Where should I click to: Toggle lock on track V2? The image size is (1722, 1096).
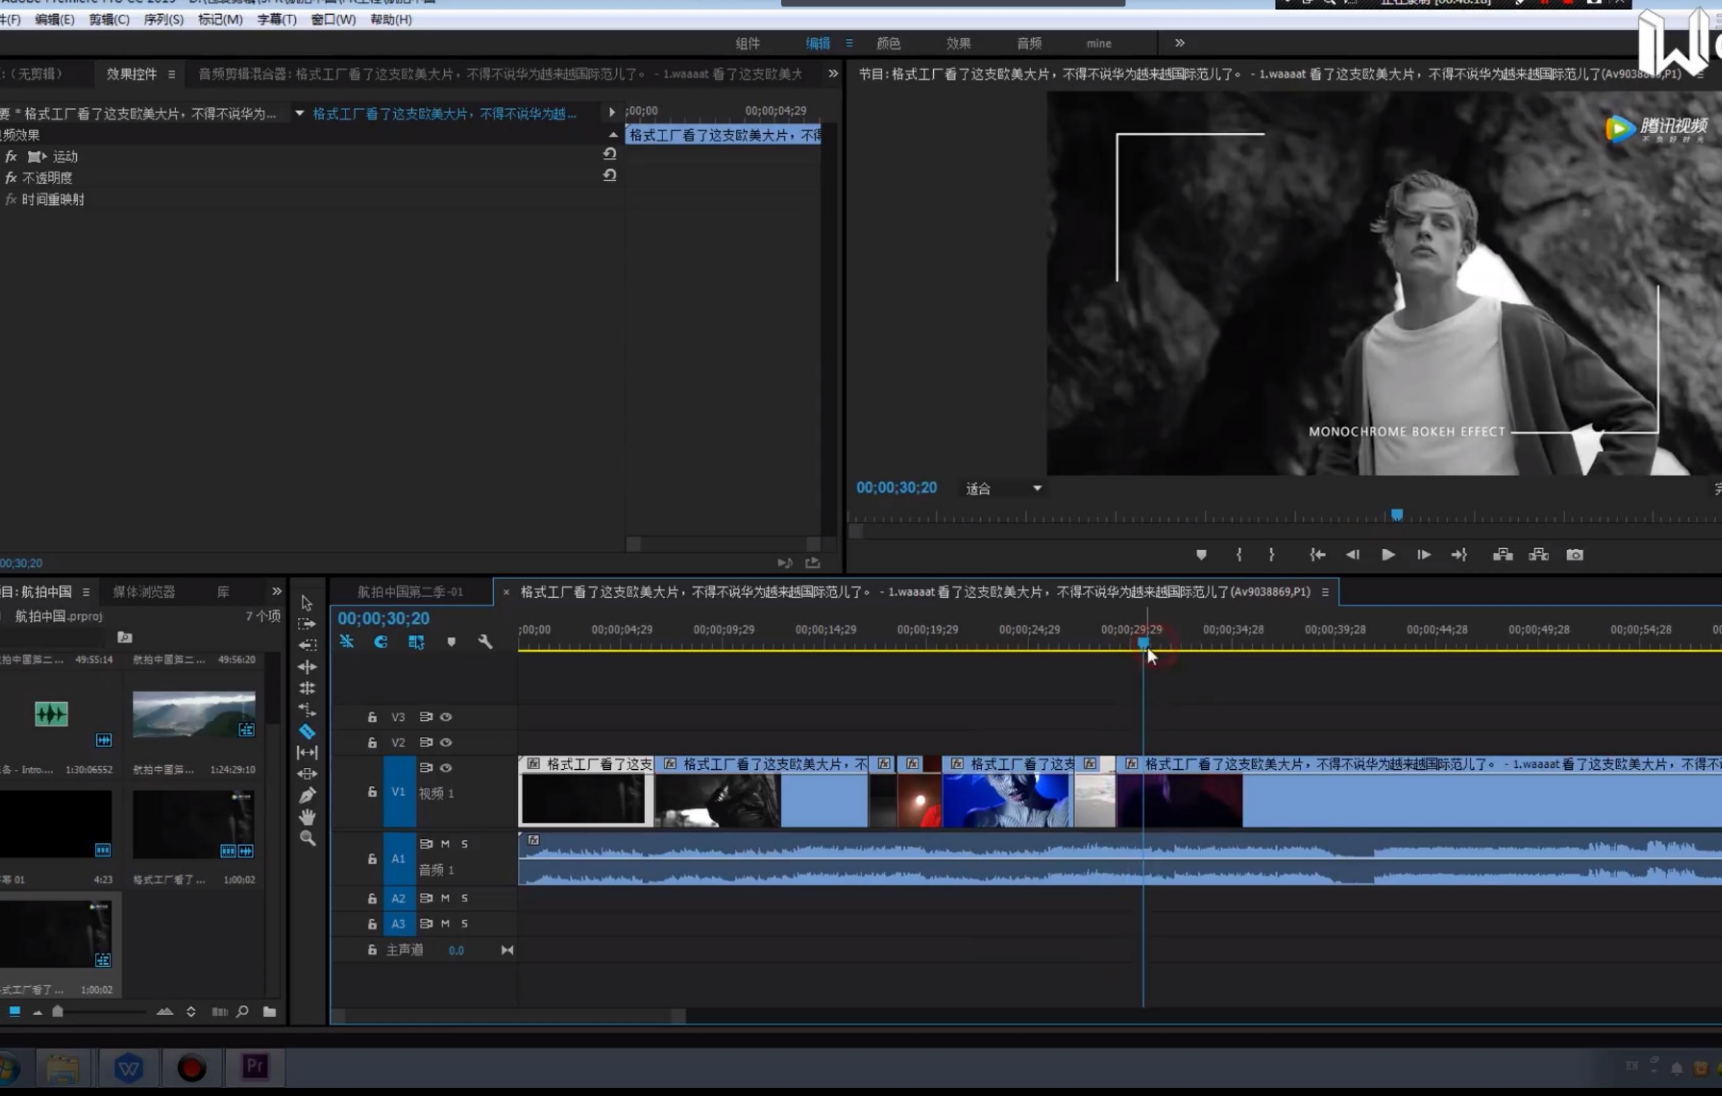[372, 743]
